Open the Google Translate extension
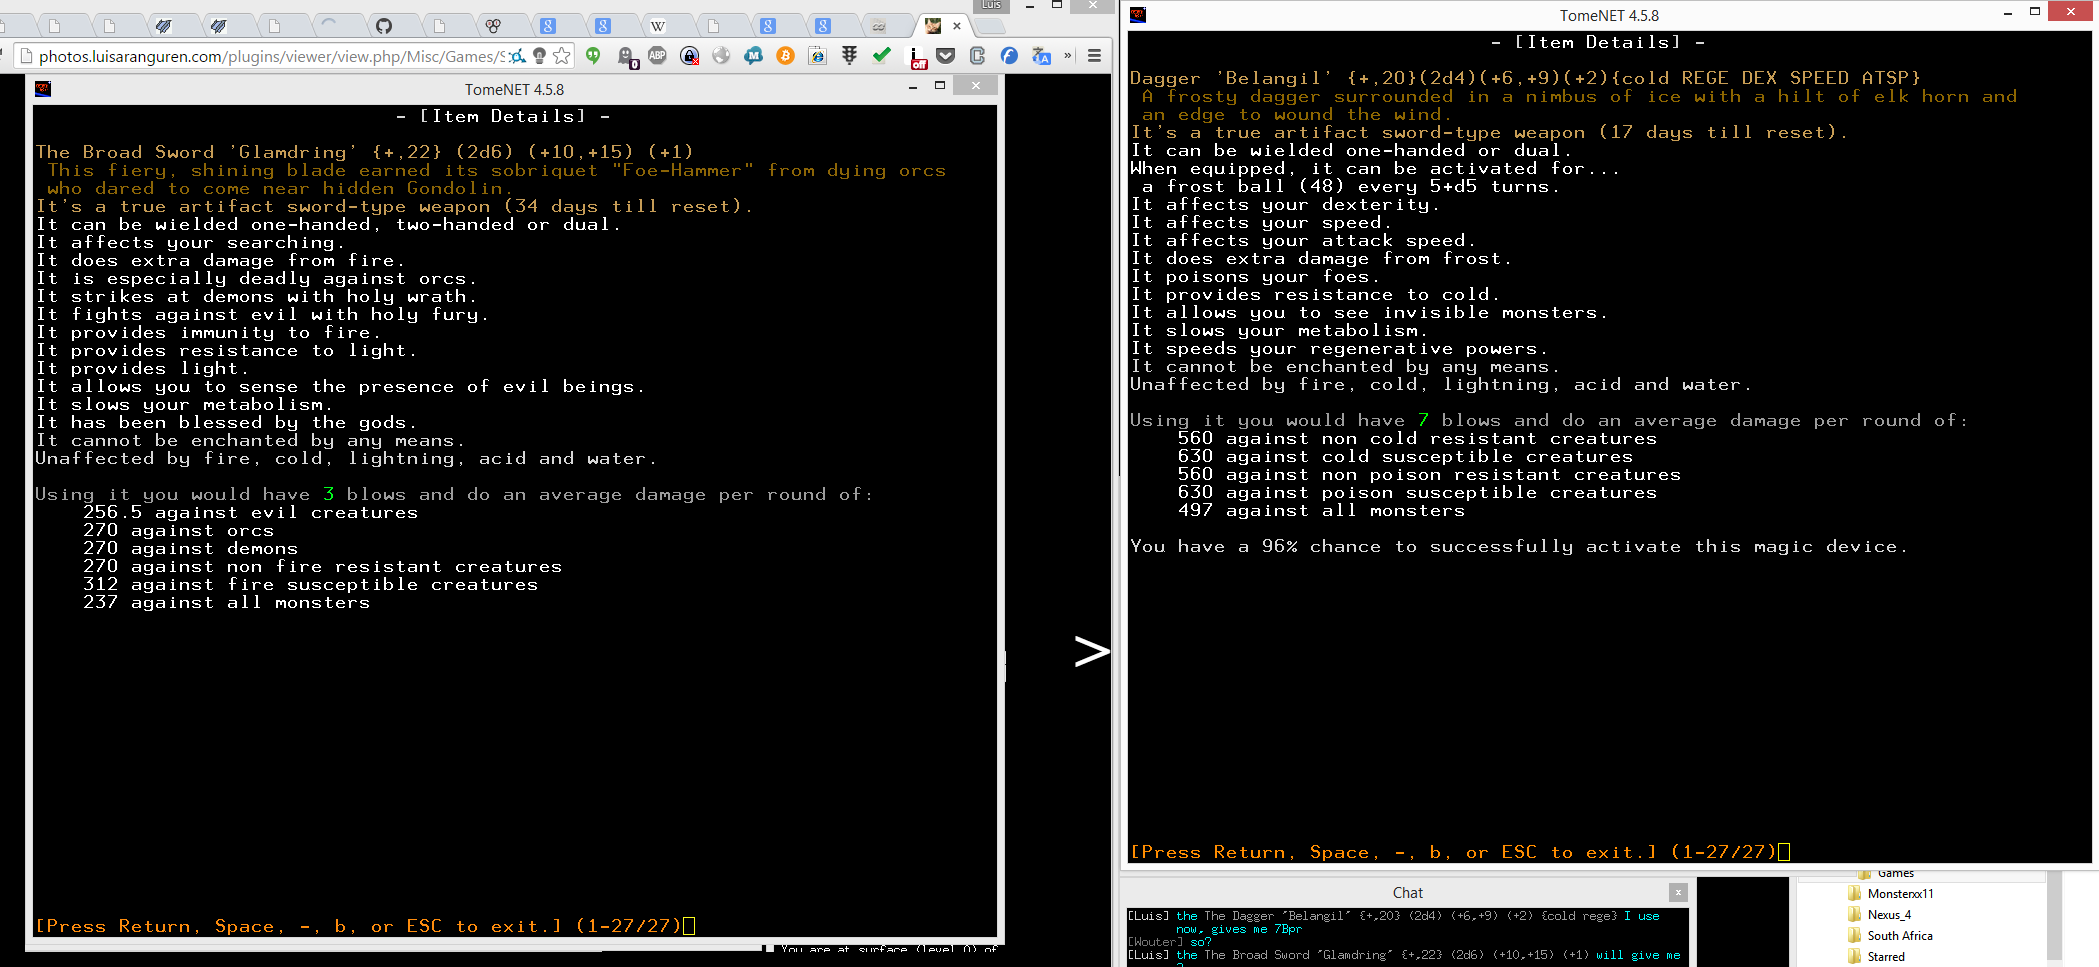Viewport: 2099px width, 967px height. point(1041,56)
